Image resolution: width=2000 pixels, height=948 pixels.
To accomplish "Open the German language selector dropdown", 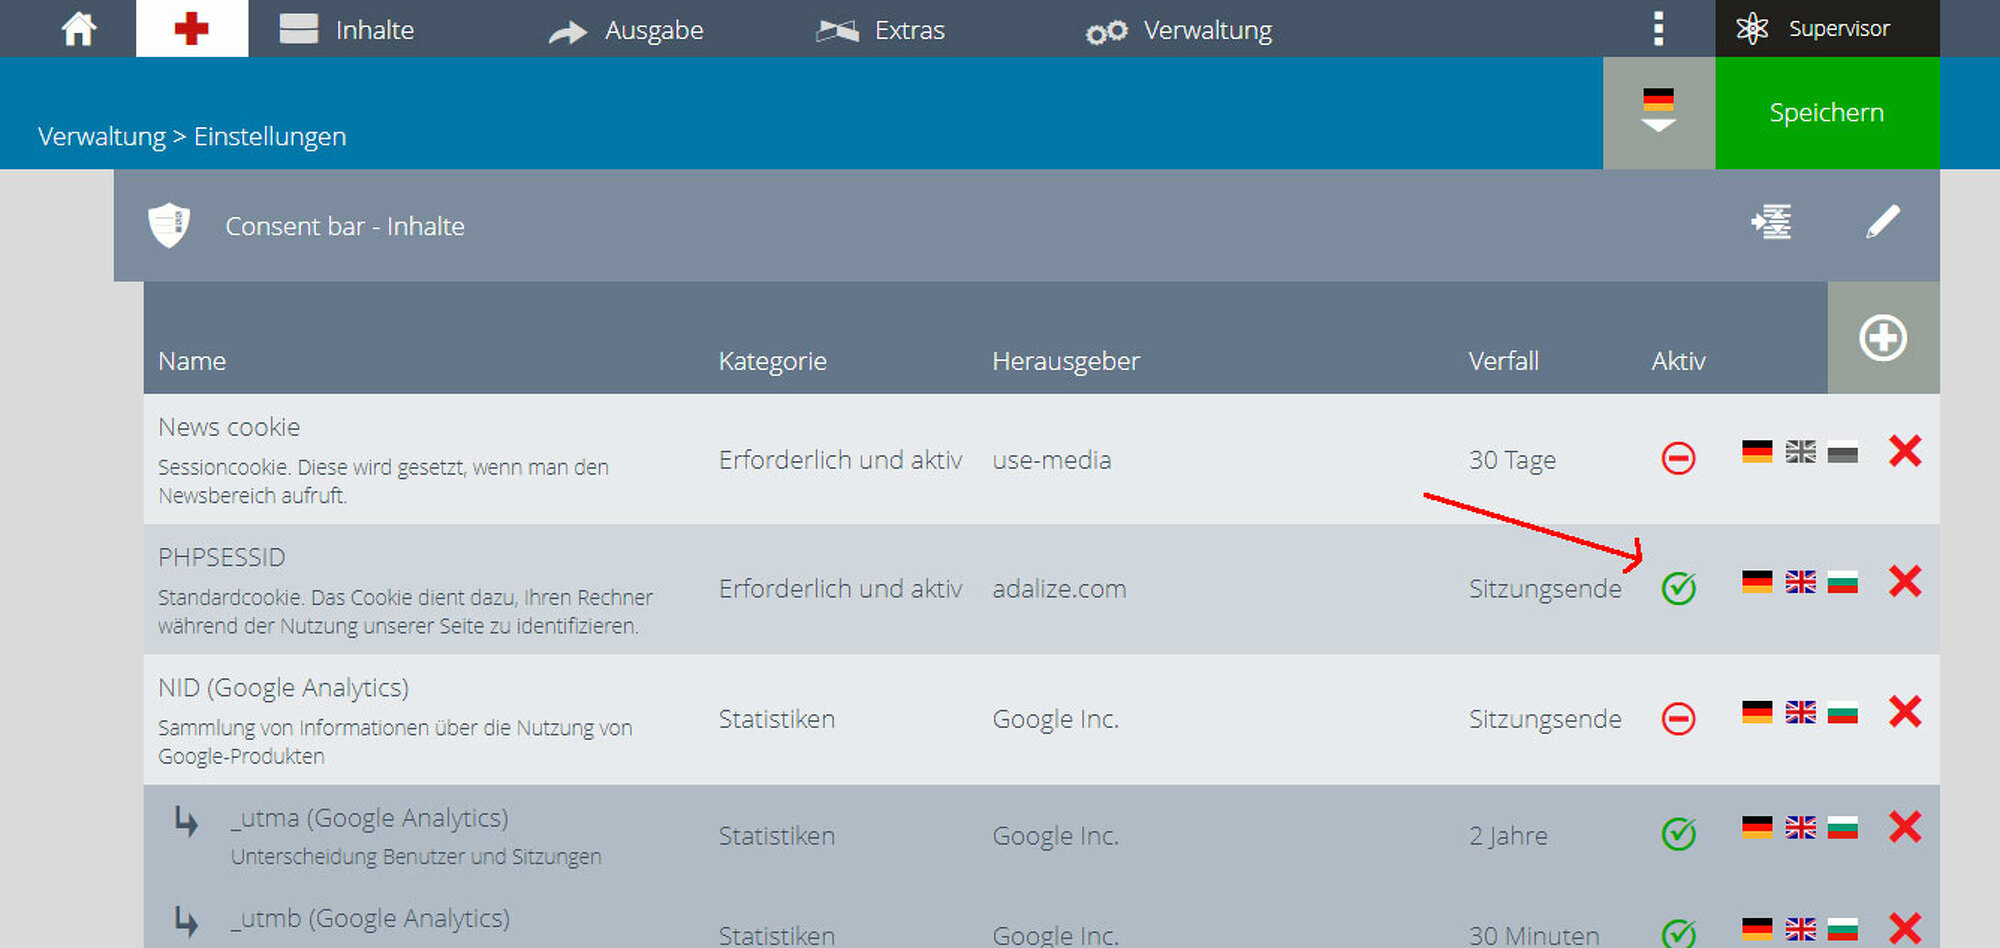I will click(x=1659, y=112).
